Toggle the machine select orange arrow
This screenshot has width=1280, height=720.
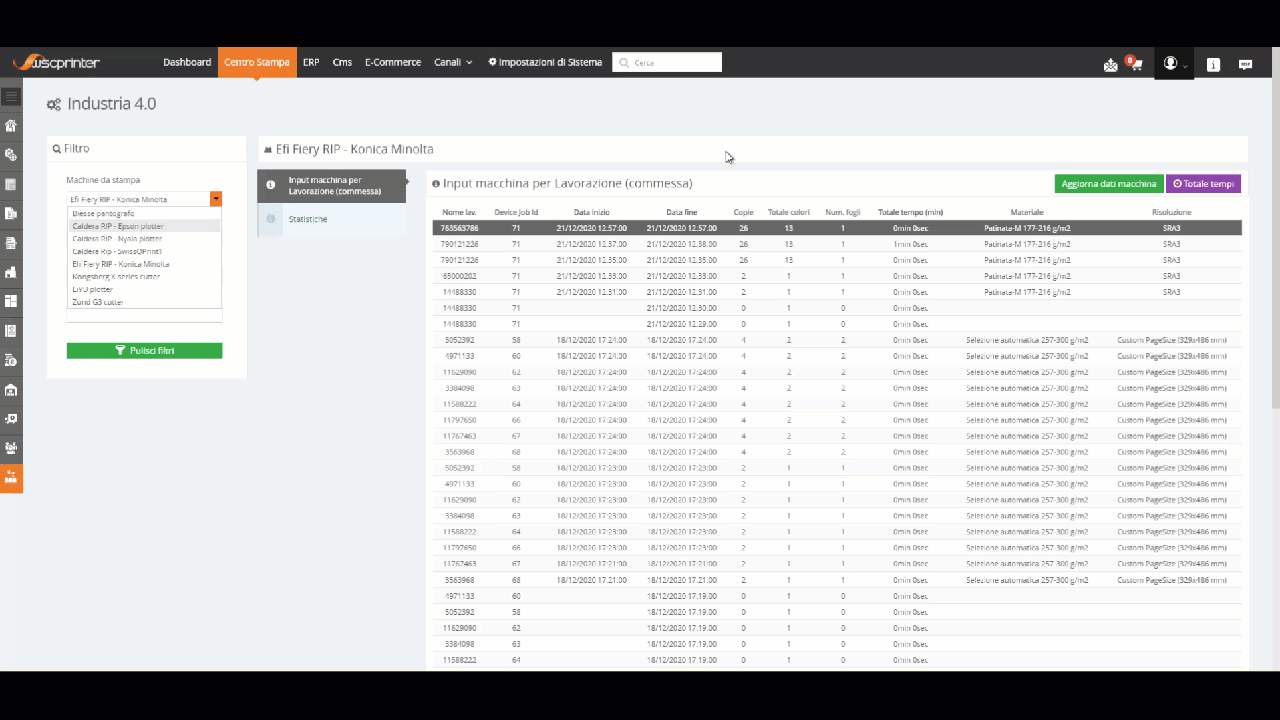click(216, 199)
